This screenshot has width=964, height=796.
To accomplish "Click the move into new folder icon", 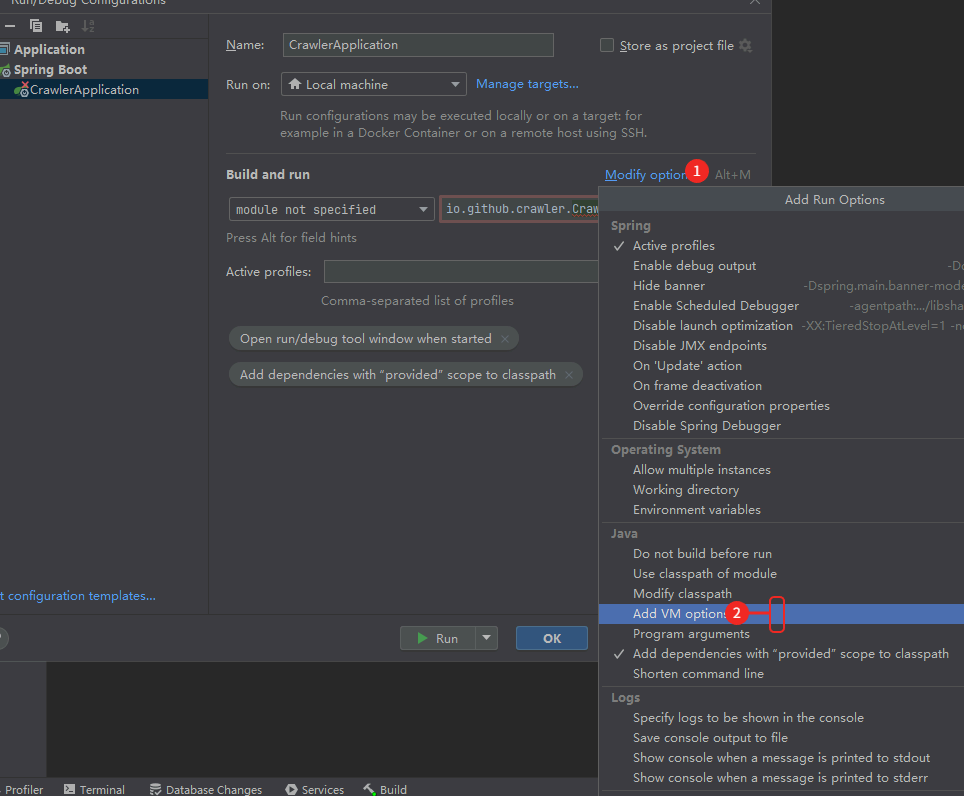I will (x=62, y=26).
